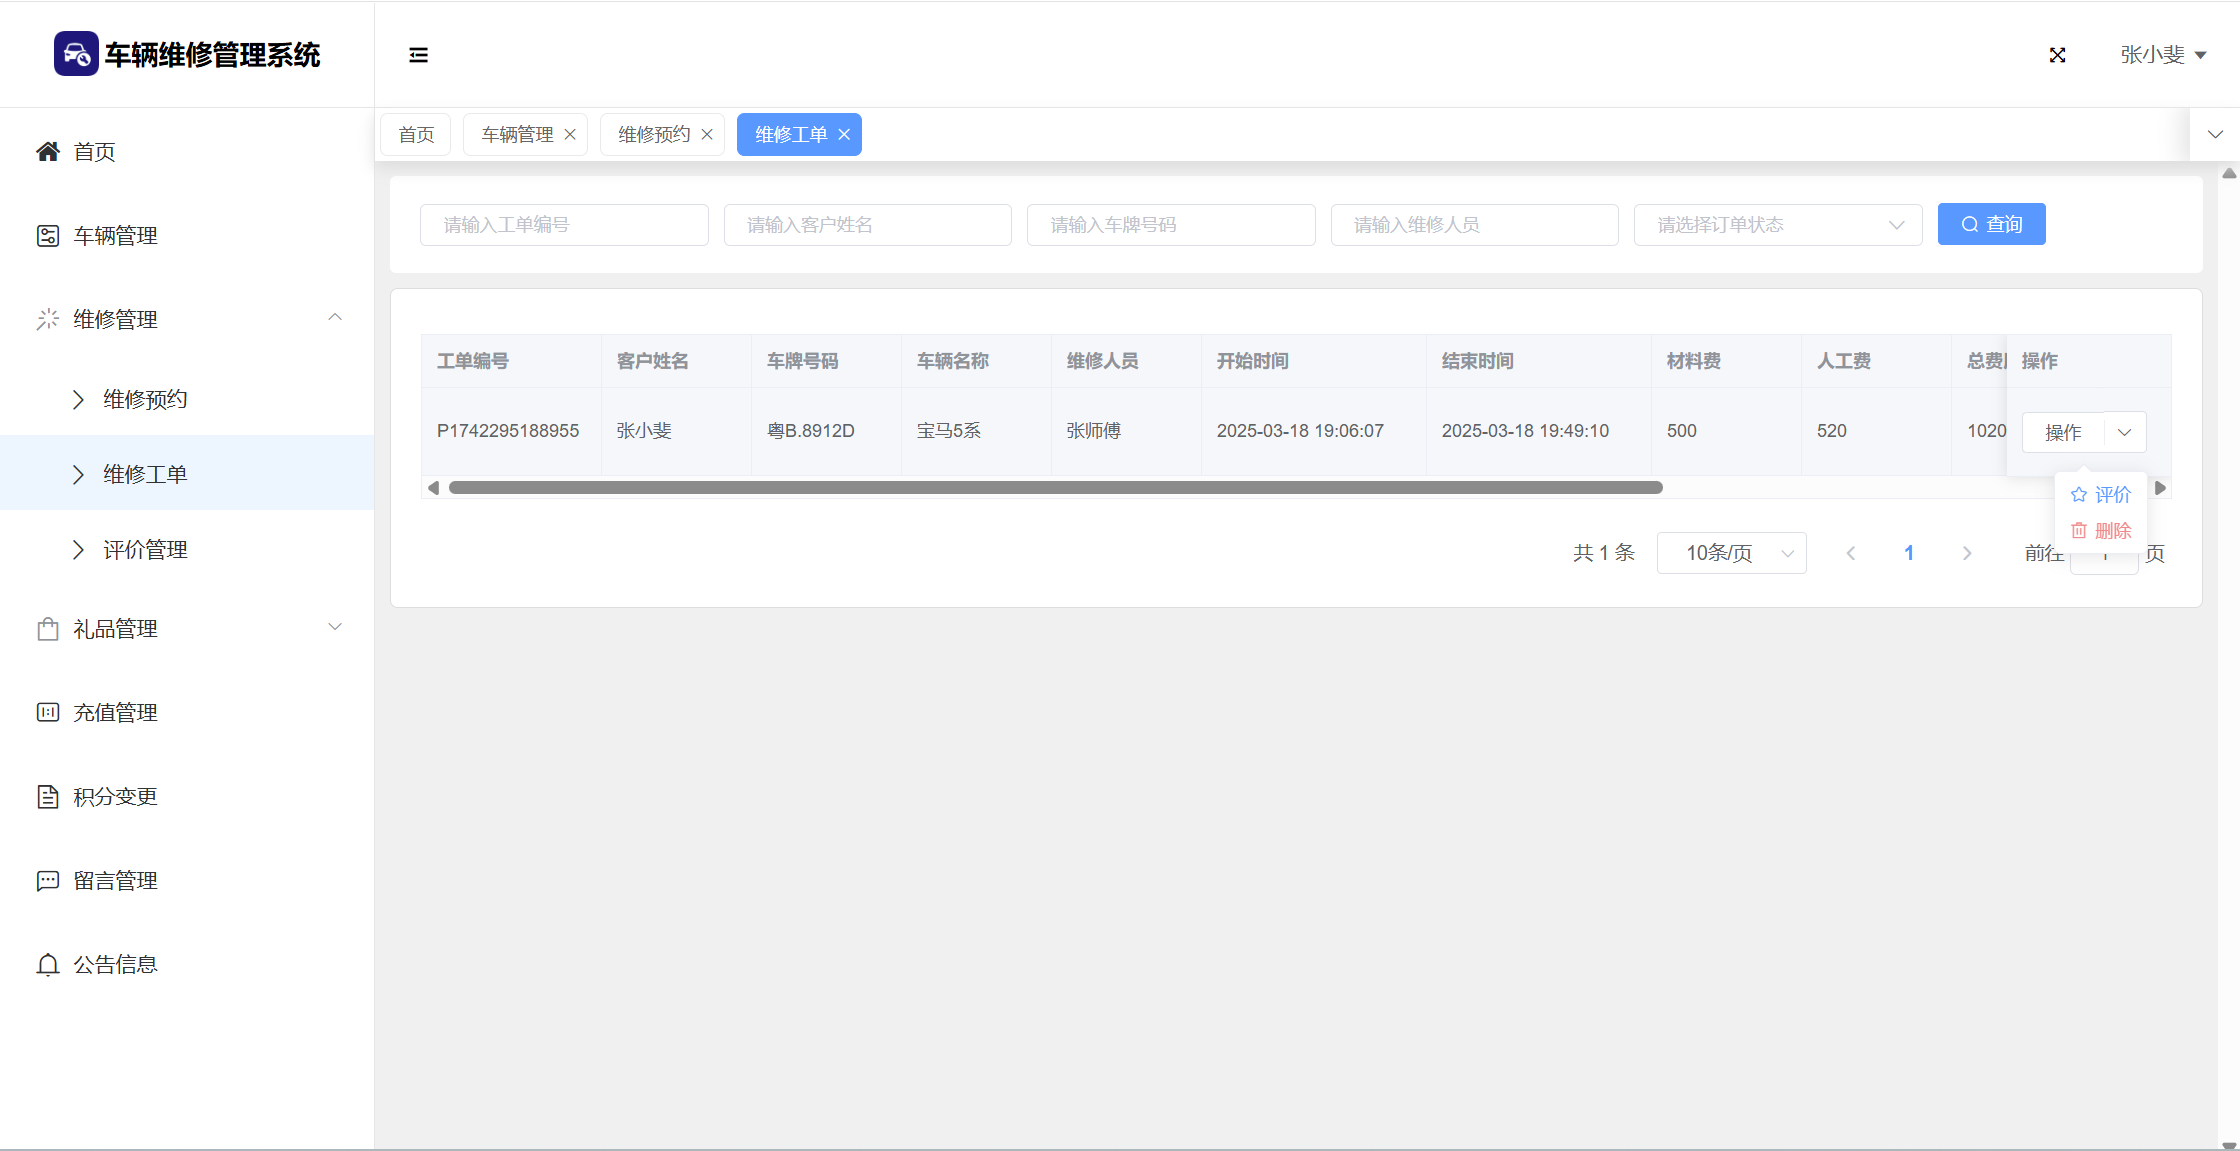
Task: Click the announcement bell icon
Action: click(47, 964)
